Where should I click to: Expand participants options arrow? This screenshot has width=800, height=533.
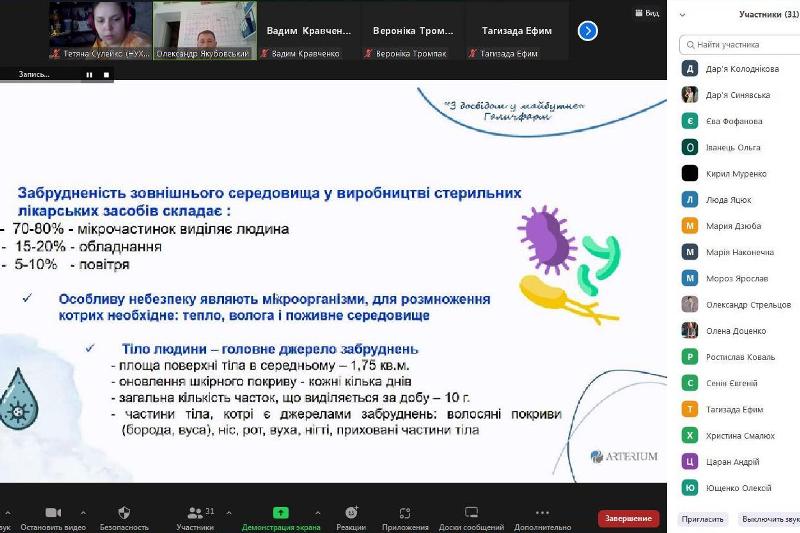229,513
